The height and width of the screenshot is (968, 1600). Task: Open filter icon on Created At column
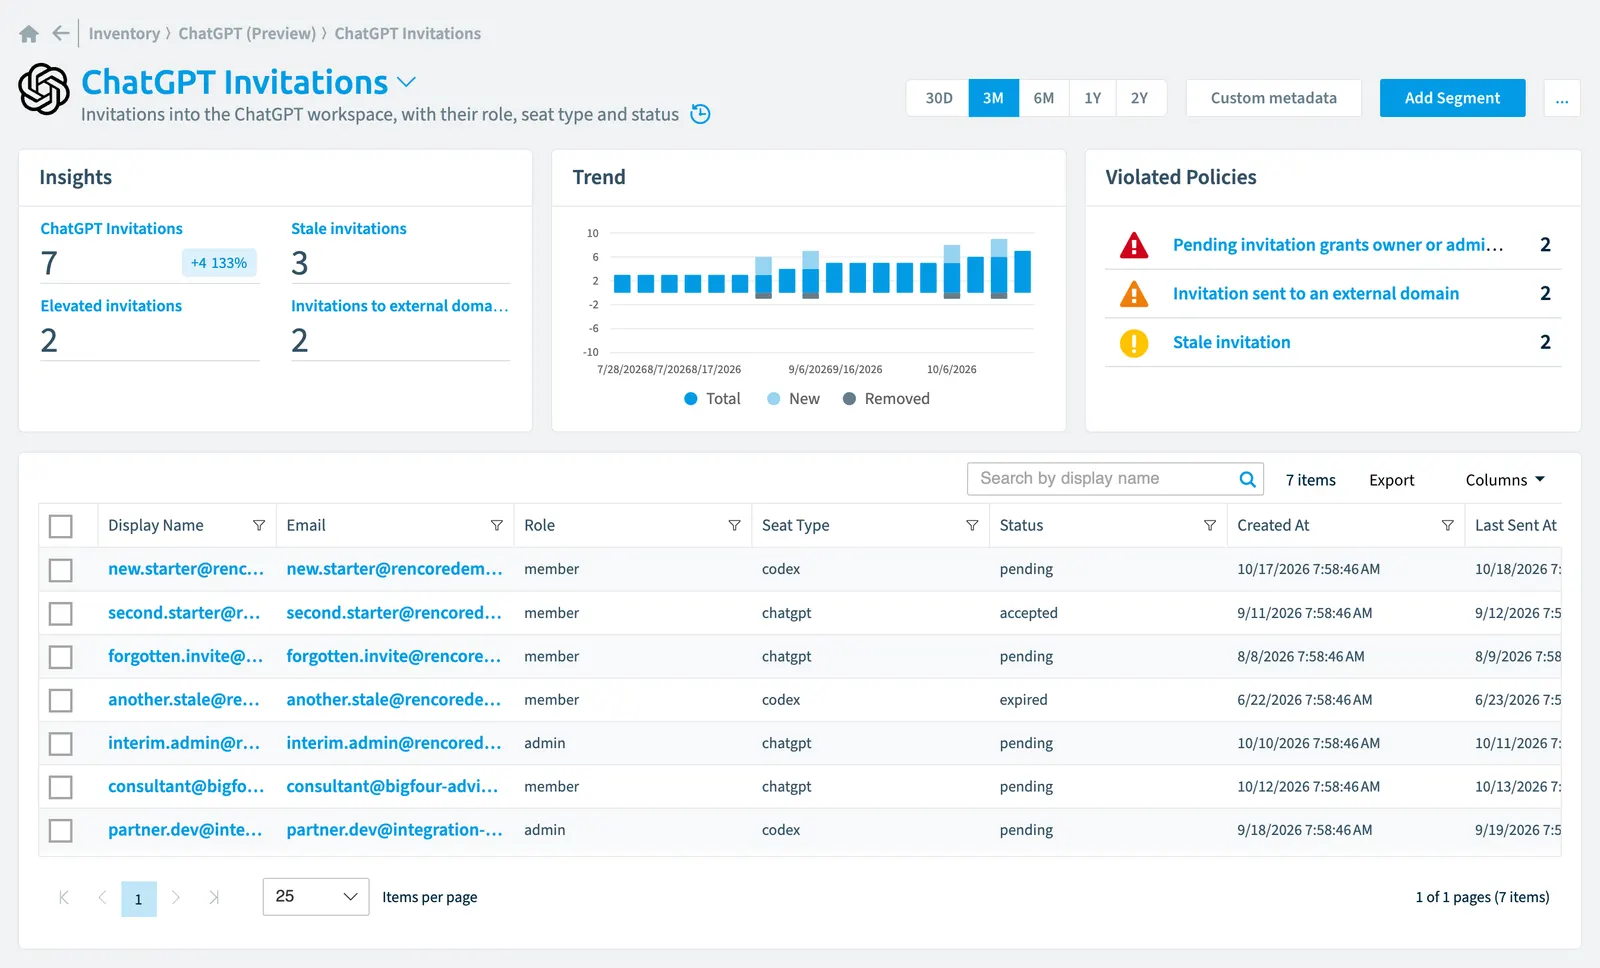point(1447,525)
